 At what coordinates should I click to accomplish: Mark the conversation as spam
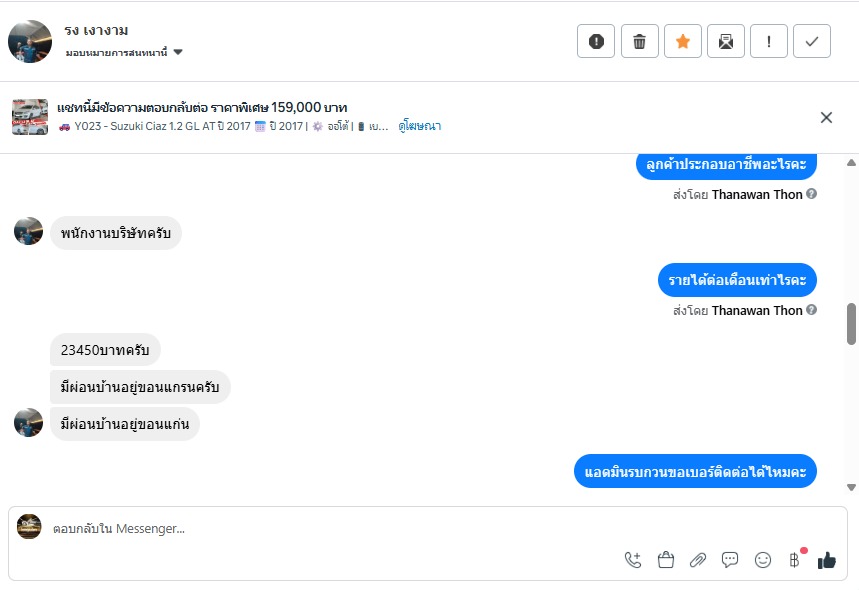[596, 41]
